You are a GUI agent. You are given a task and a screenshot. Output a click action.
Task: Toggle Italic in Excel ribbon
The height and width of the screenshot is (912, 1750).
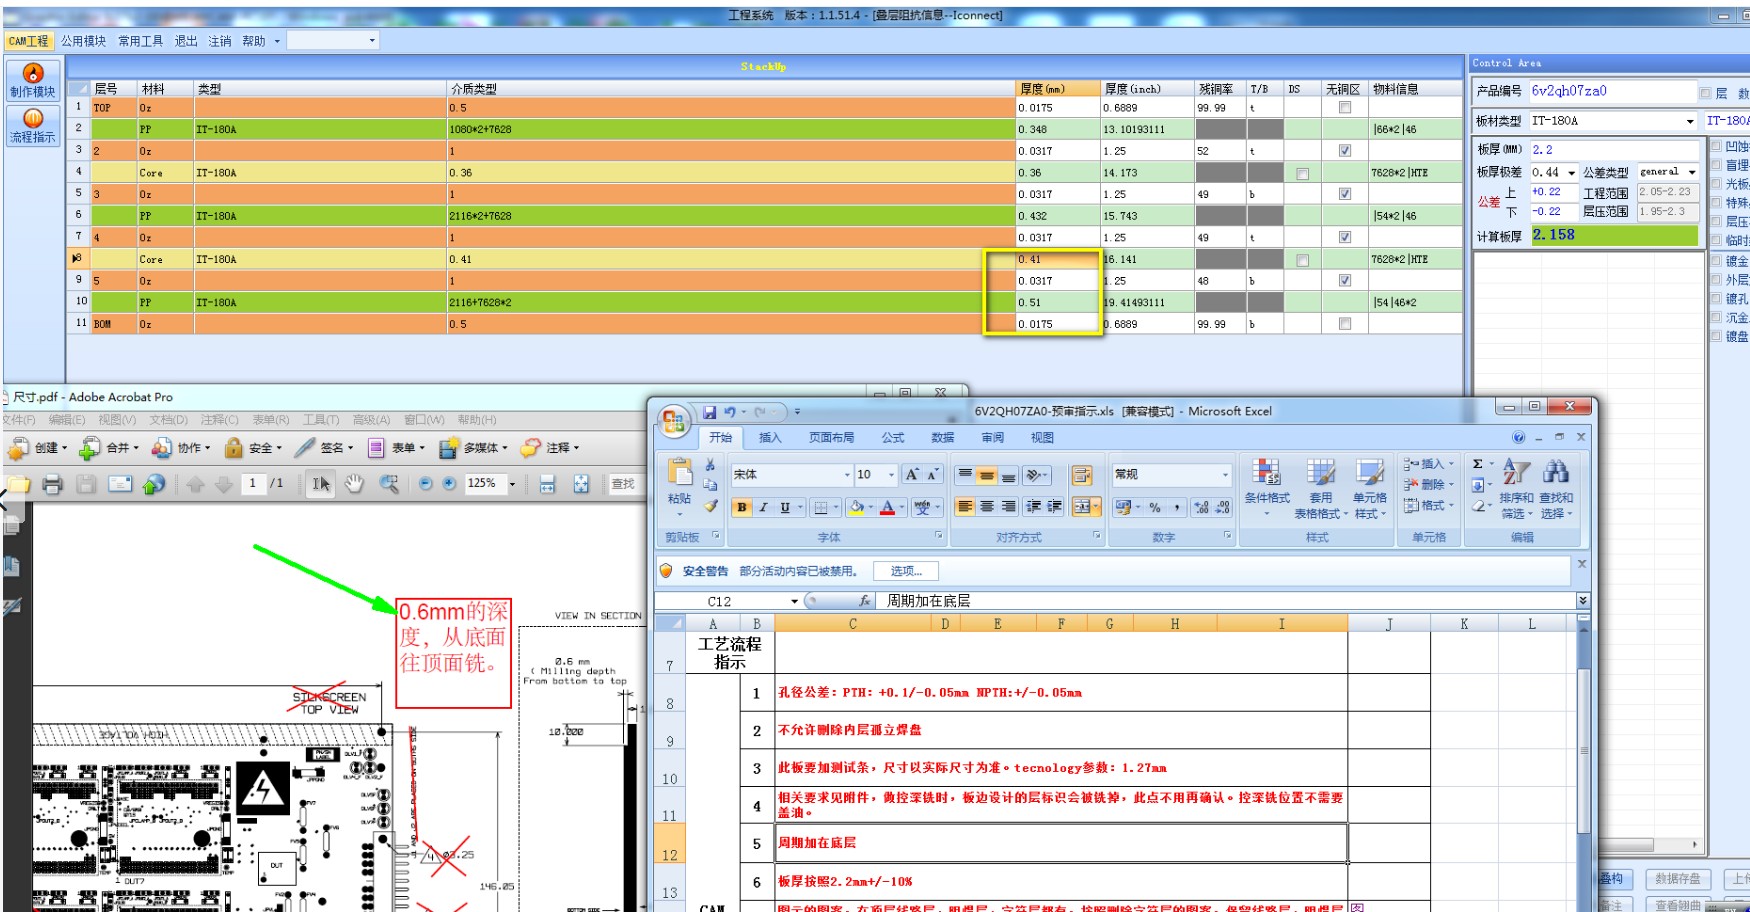pos(763,507)
